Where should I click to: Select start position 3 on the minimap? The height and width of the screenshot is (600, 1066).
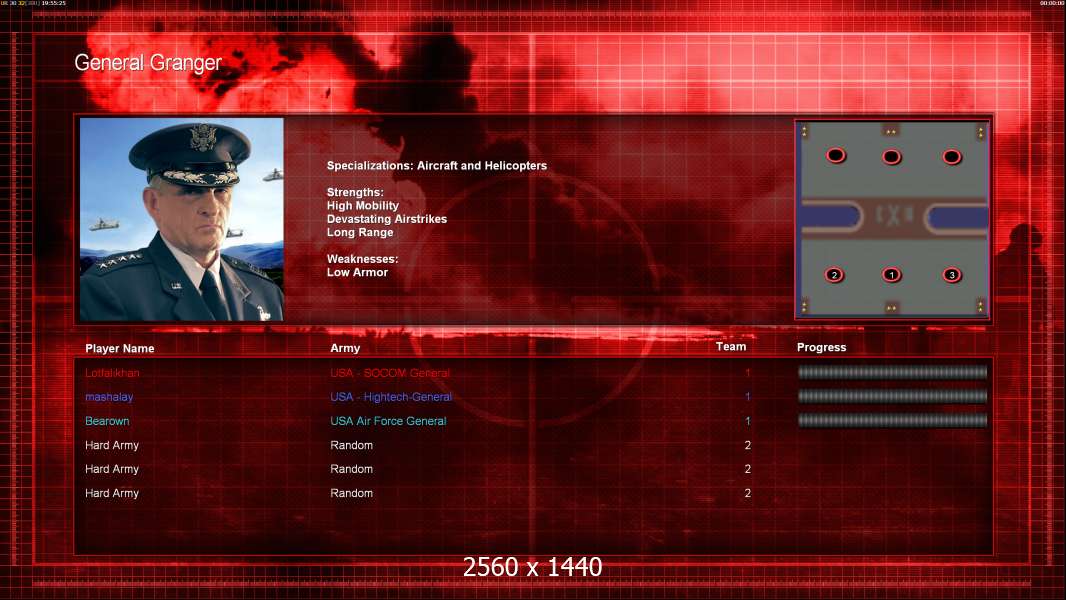[x=952, y=275]
